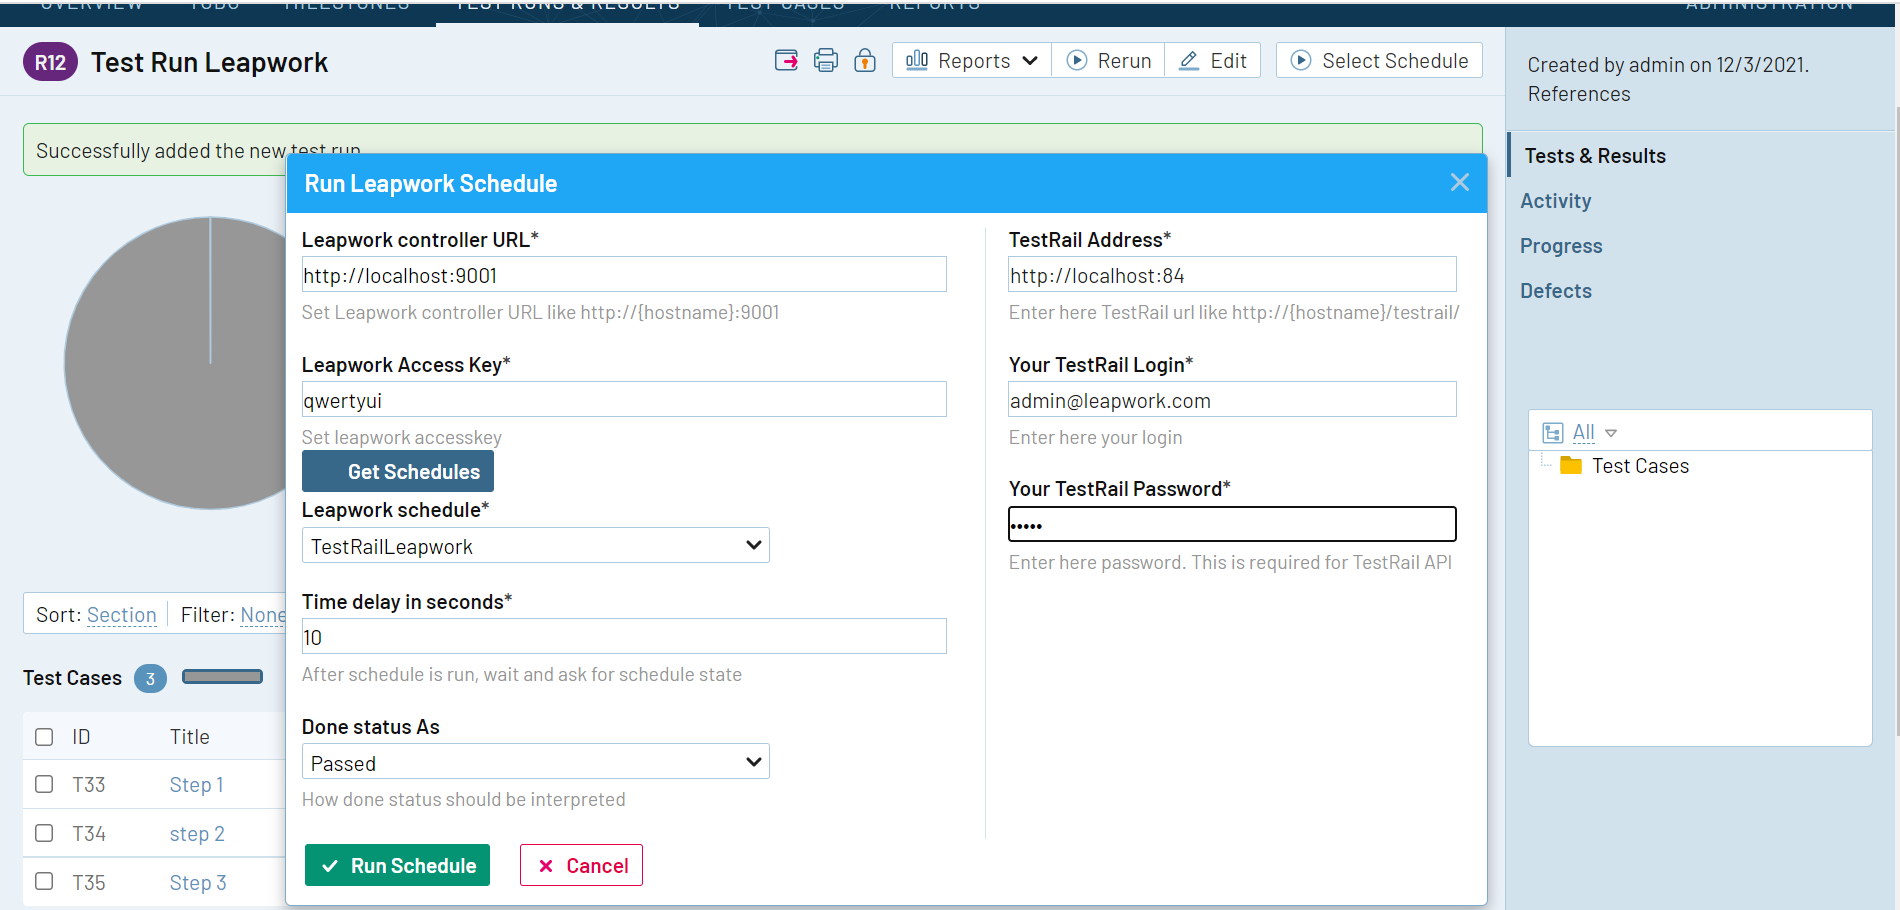Viewport: 1900px width, 910px height.
Task: Open the Step 3 test link
Action: click(x=198, y=883)
